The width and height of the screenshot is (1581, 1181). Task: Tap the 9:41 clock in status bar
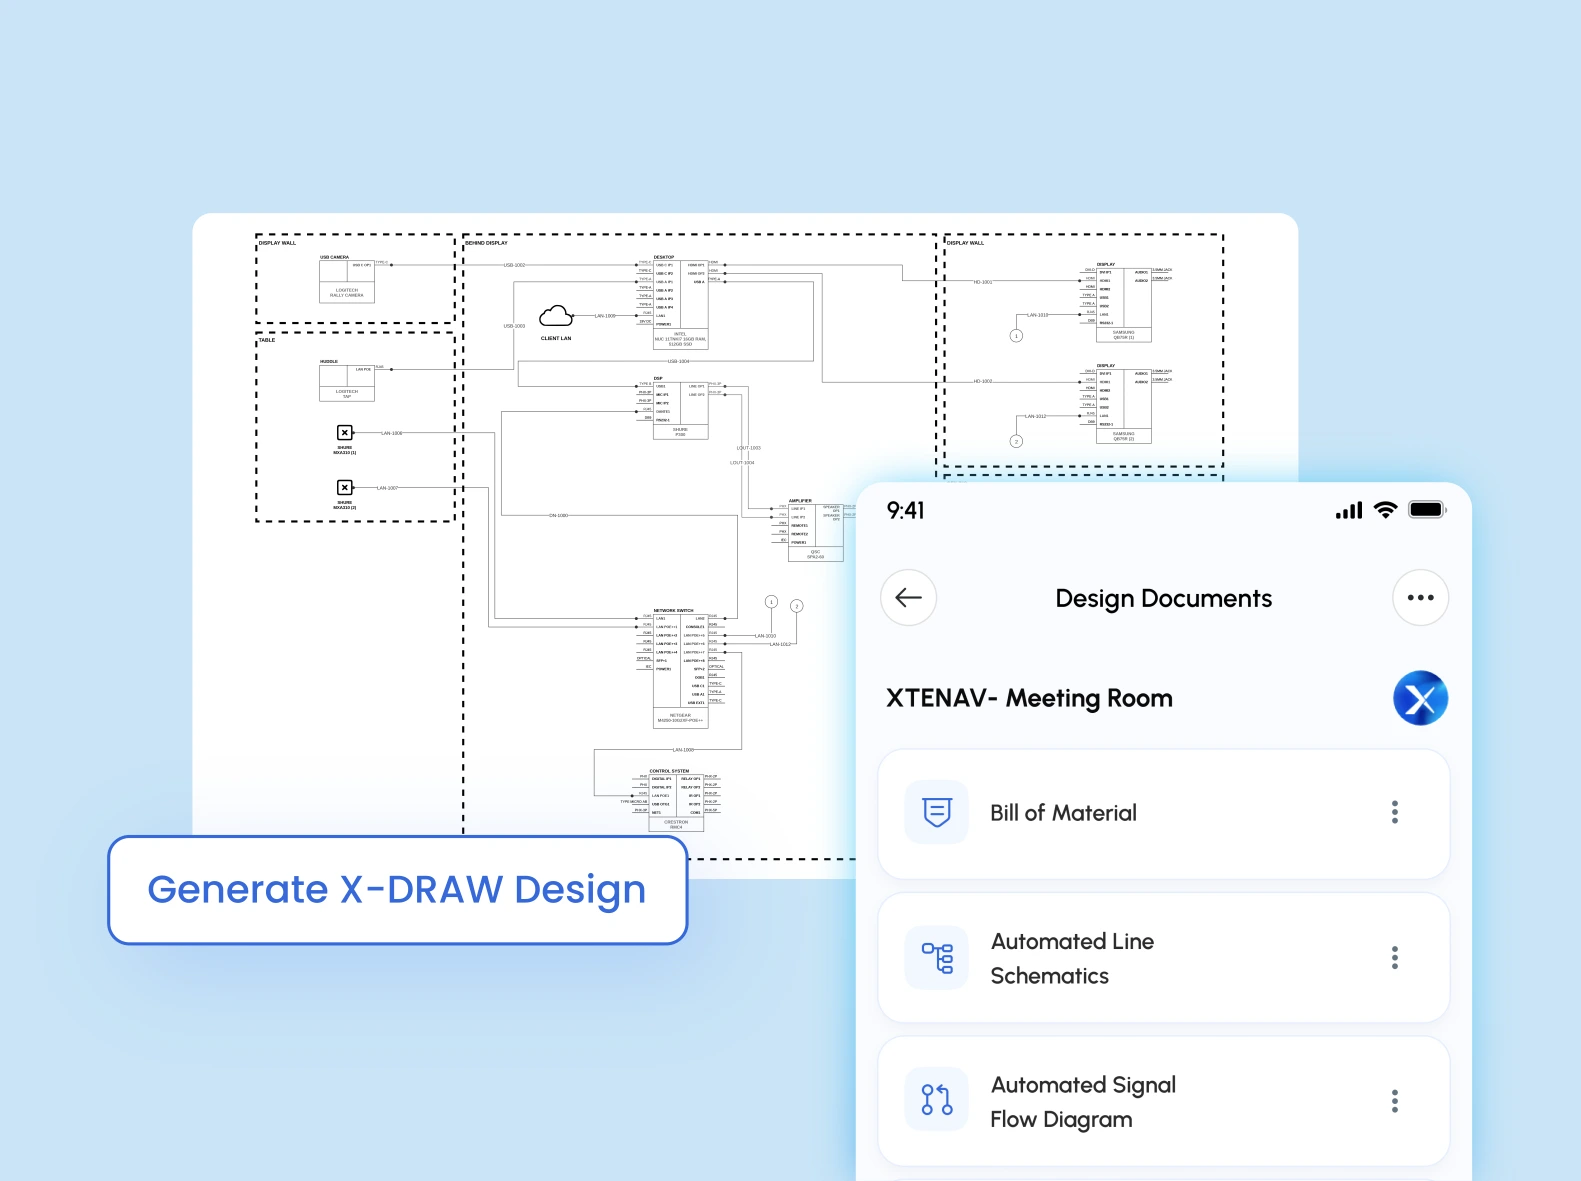click(906, 510)
